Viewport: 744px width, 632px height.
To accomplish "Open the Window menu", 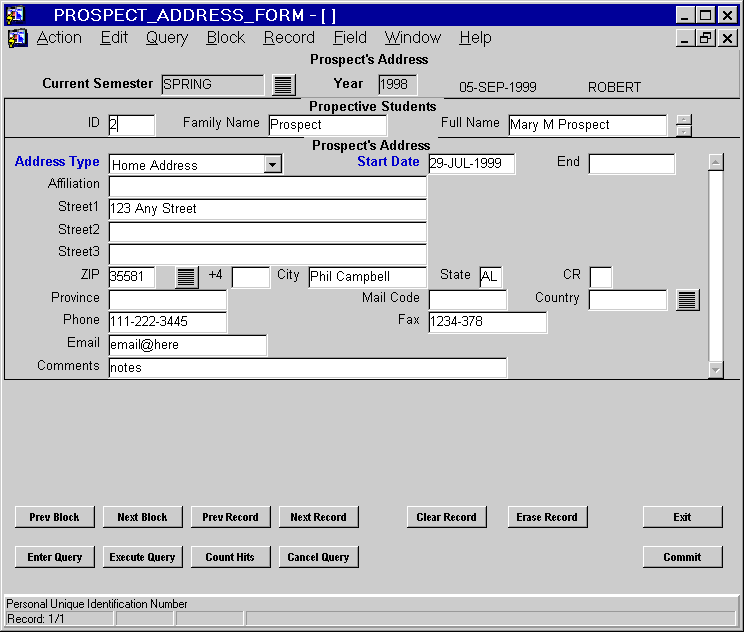I will (x=413, y=37).
